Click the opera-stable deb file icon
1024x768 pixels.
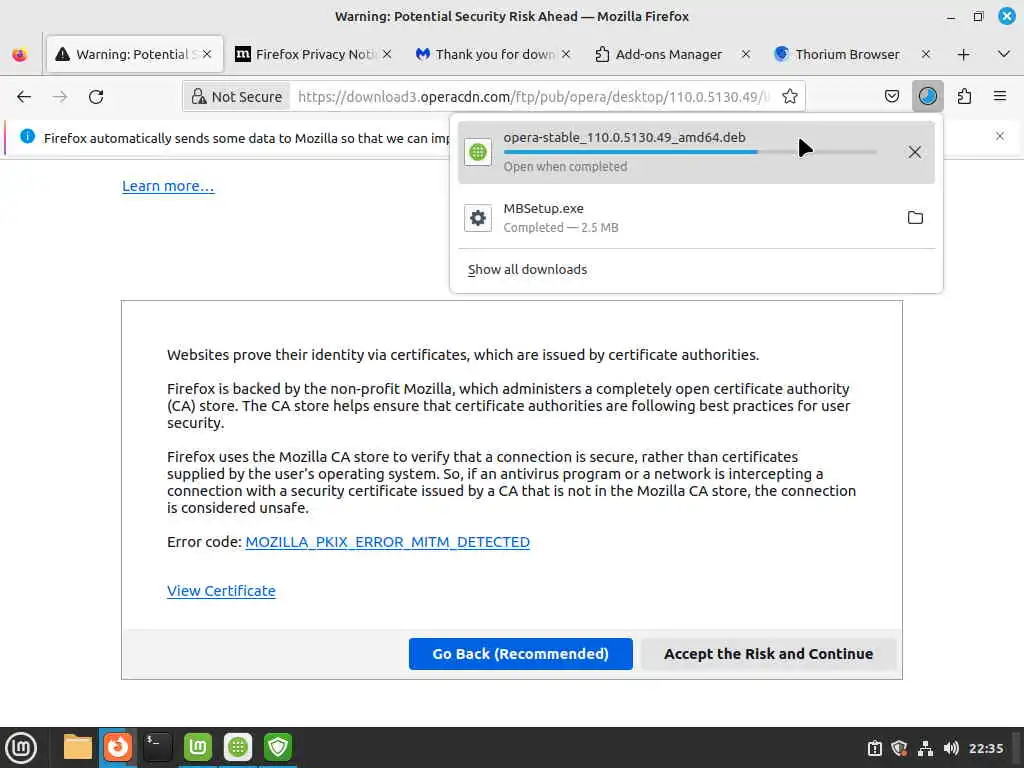tap(478, 152)
